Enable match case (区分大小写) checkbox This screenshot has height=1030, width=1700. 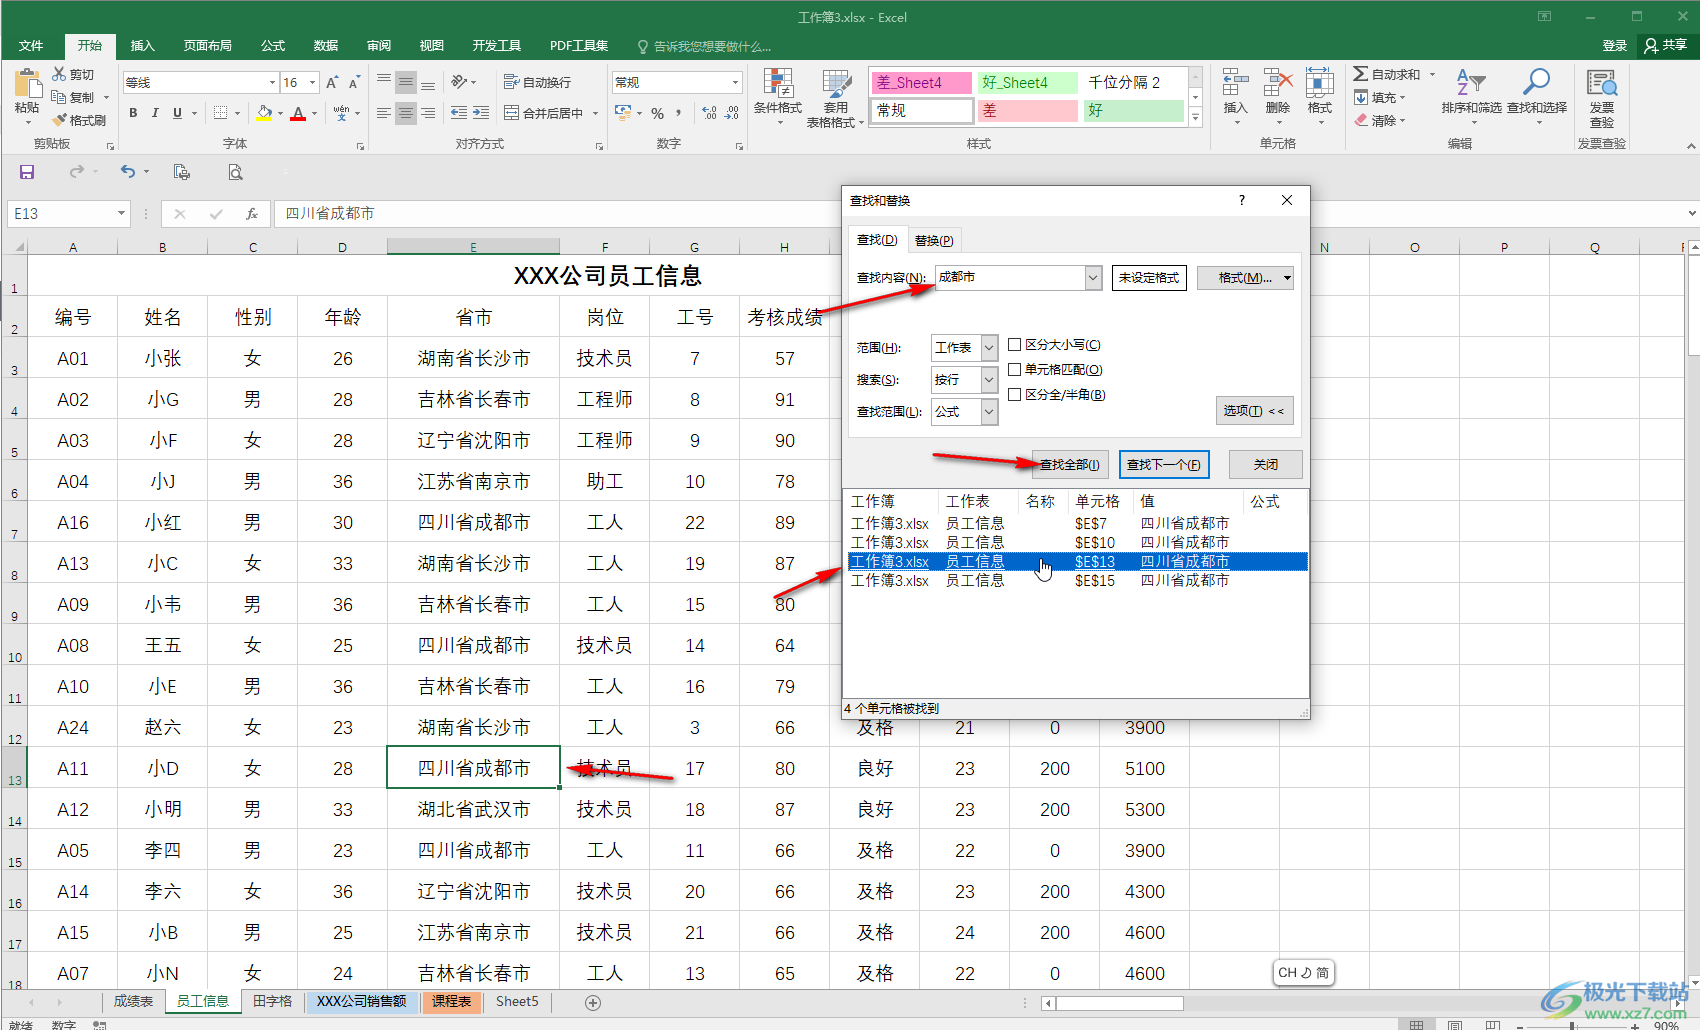point(1014,345)
